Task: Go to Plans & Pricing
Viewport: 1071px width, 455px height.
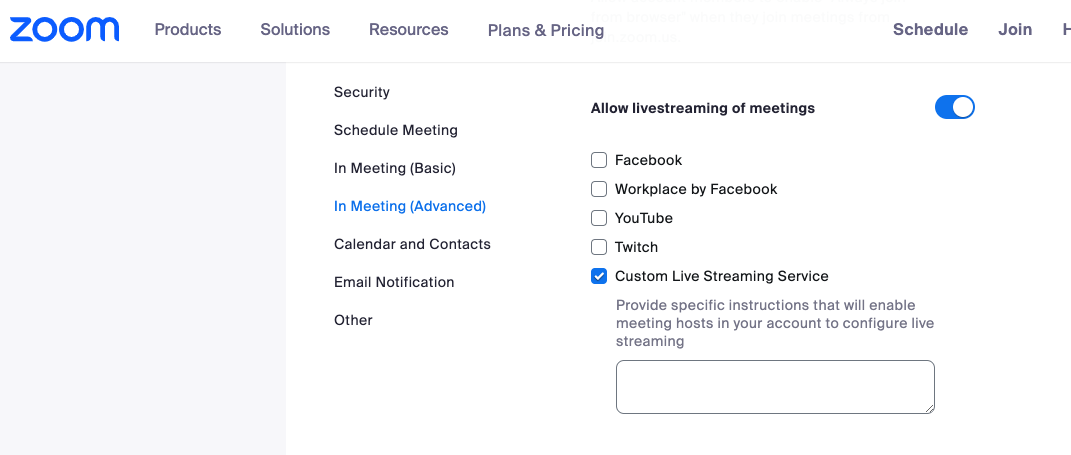Action: (x=546, y=31)
